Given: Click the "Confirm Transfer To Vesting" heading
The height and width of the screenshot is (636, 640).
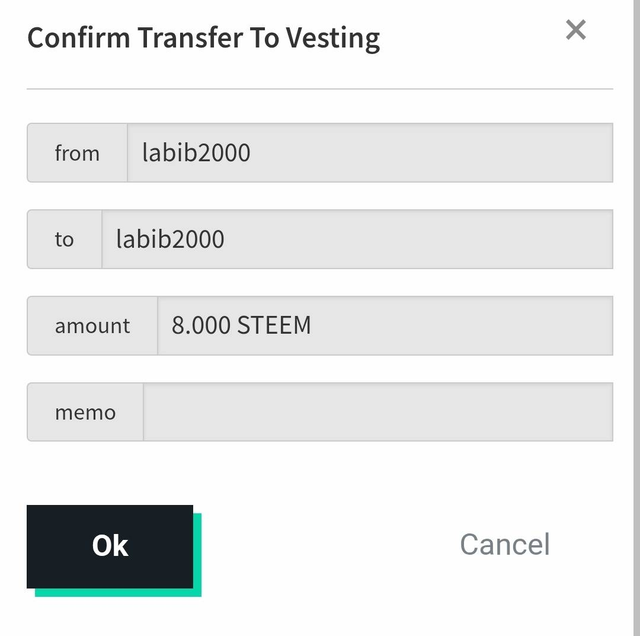Looking at the screenshot, I should point(203,39).
